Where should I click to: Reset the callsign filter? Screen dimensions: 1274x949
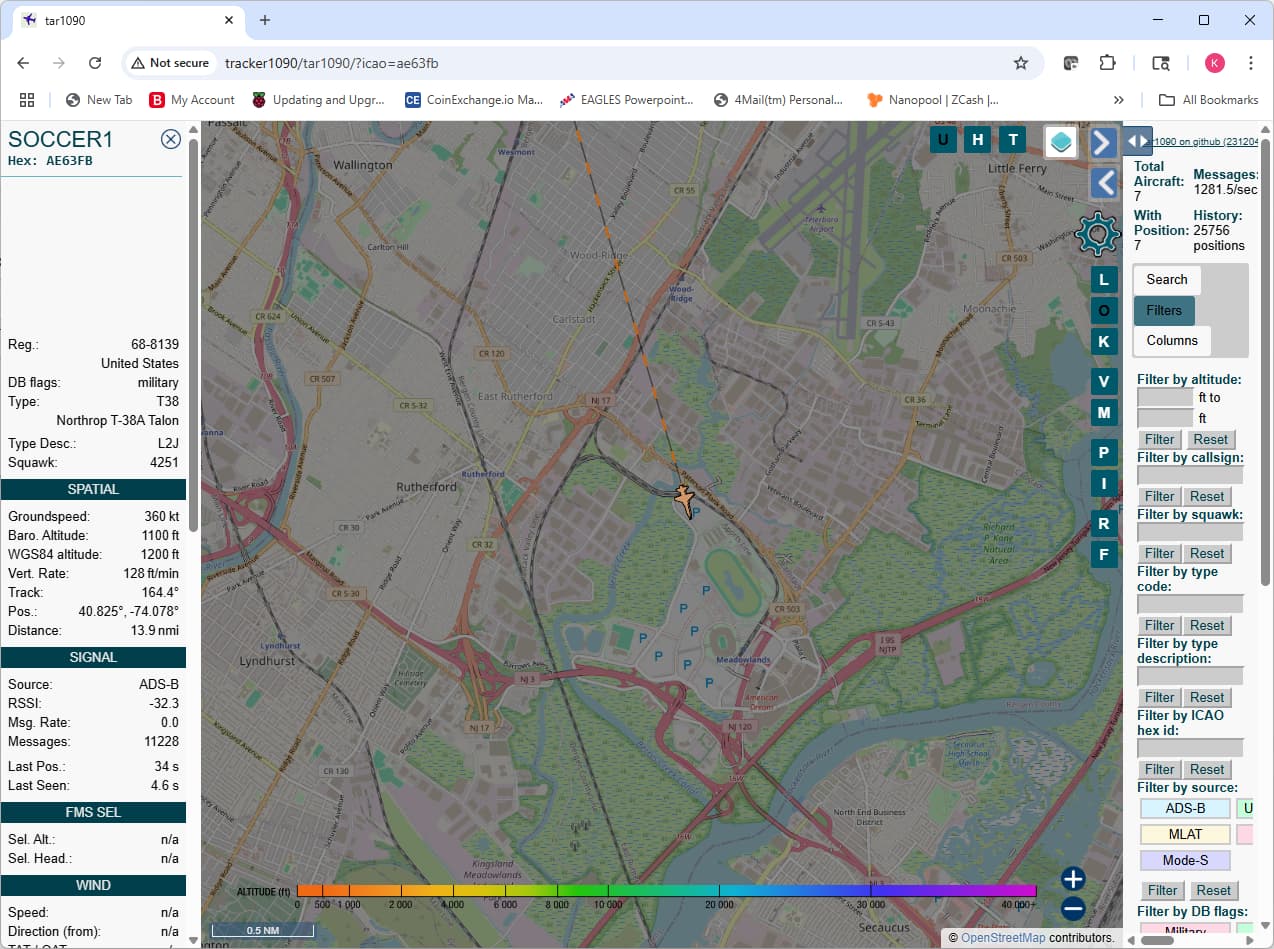click(x=1207, y=497)
